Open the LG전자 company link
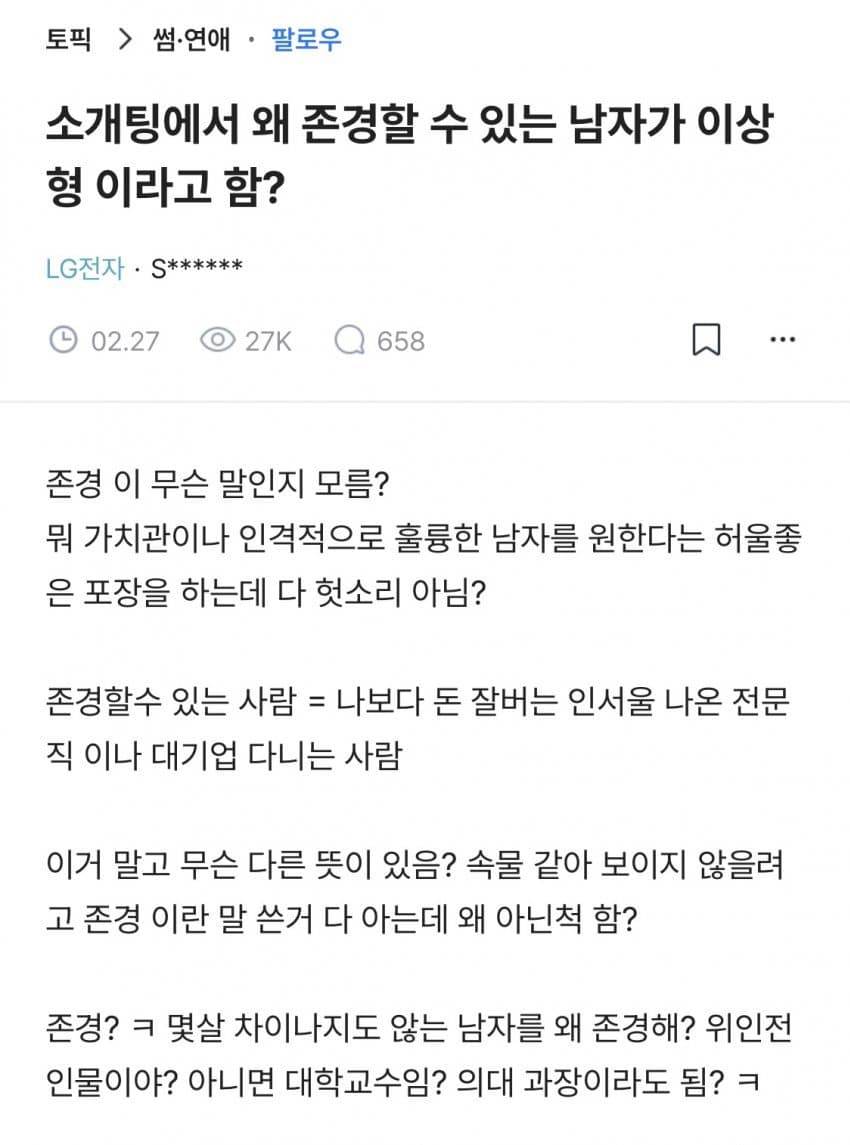Viewport: 850px width, 1145px height. coord(85,268)
